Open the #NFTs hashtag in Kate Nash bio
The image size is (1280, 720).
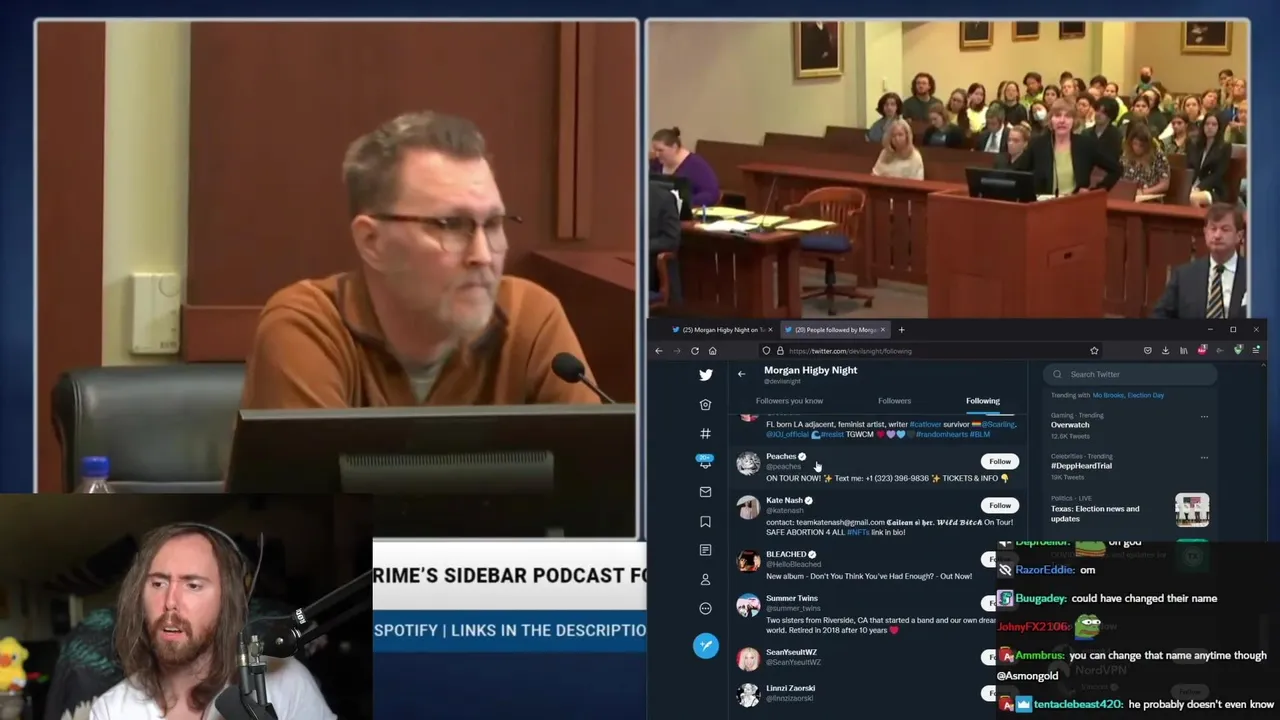pyautogui.click(x=857, y=532)
